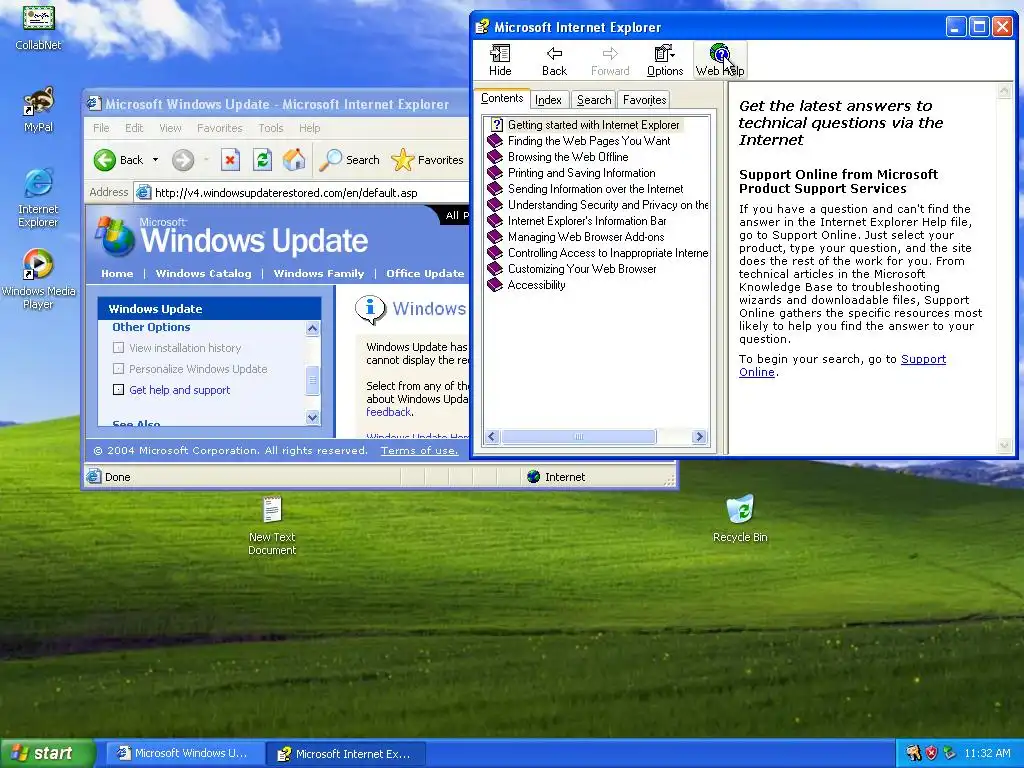Click the Windows Update globe logo
Screen dimensions: 1024x768
(116, 236)
